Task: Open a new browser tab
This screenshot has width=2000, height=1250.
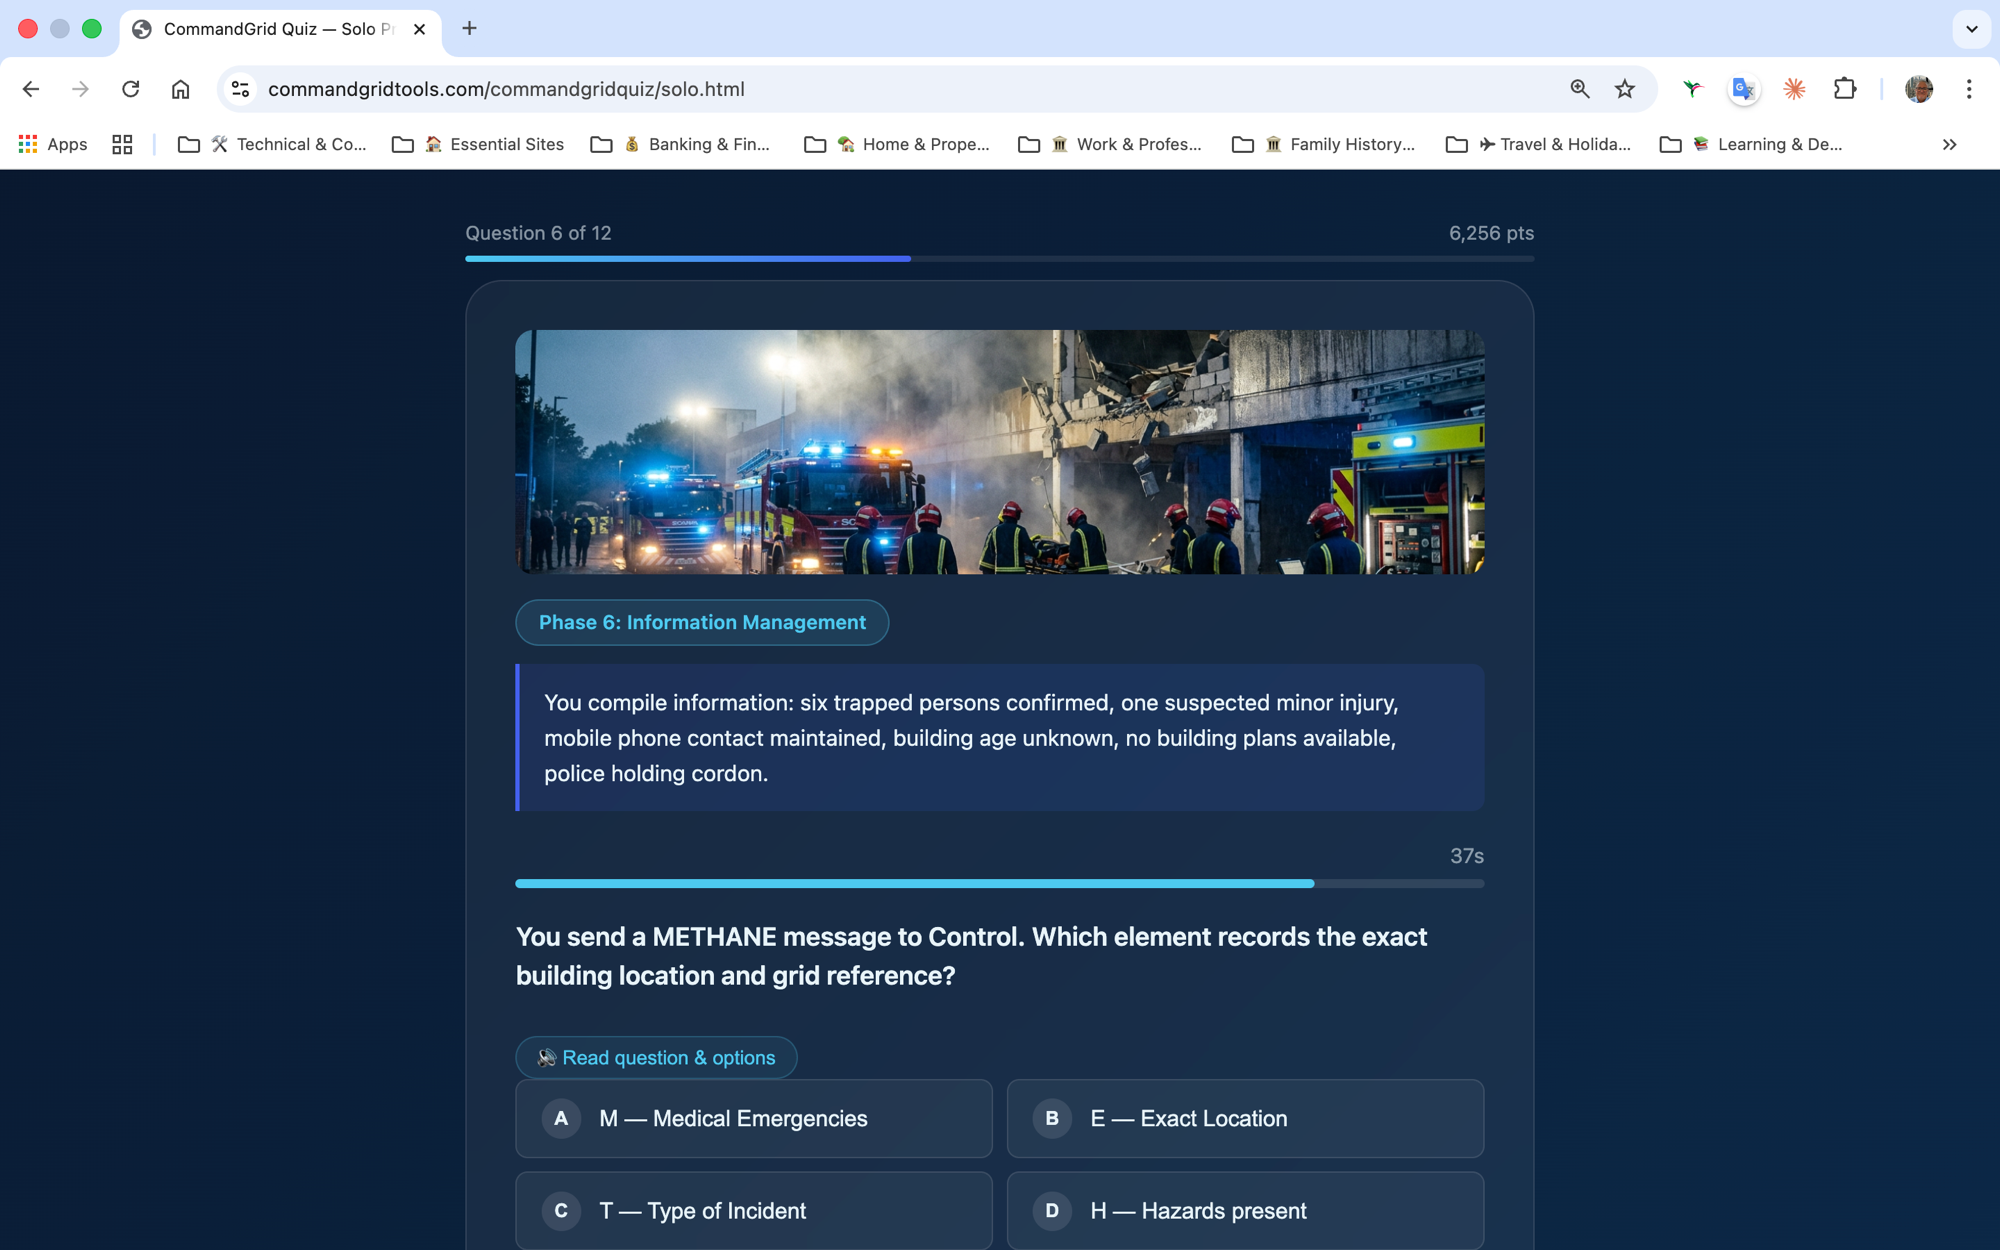Action: 469,29
